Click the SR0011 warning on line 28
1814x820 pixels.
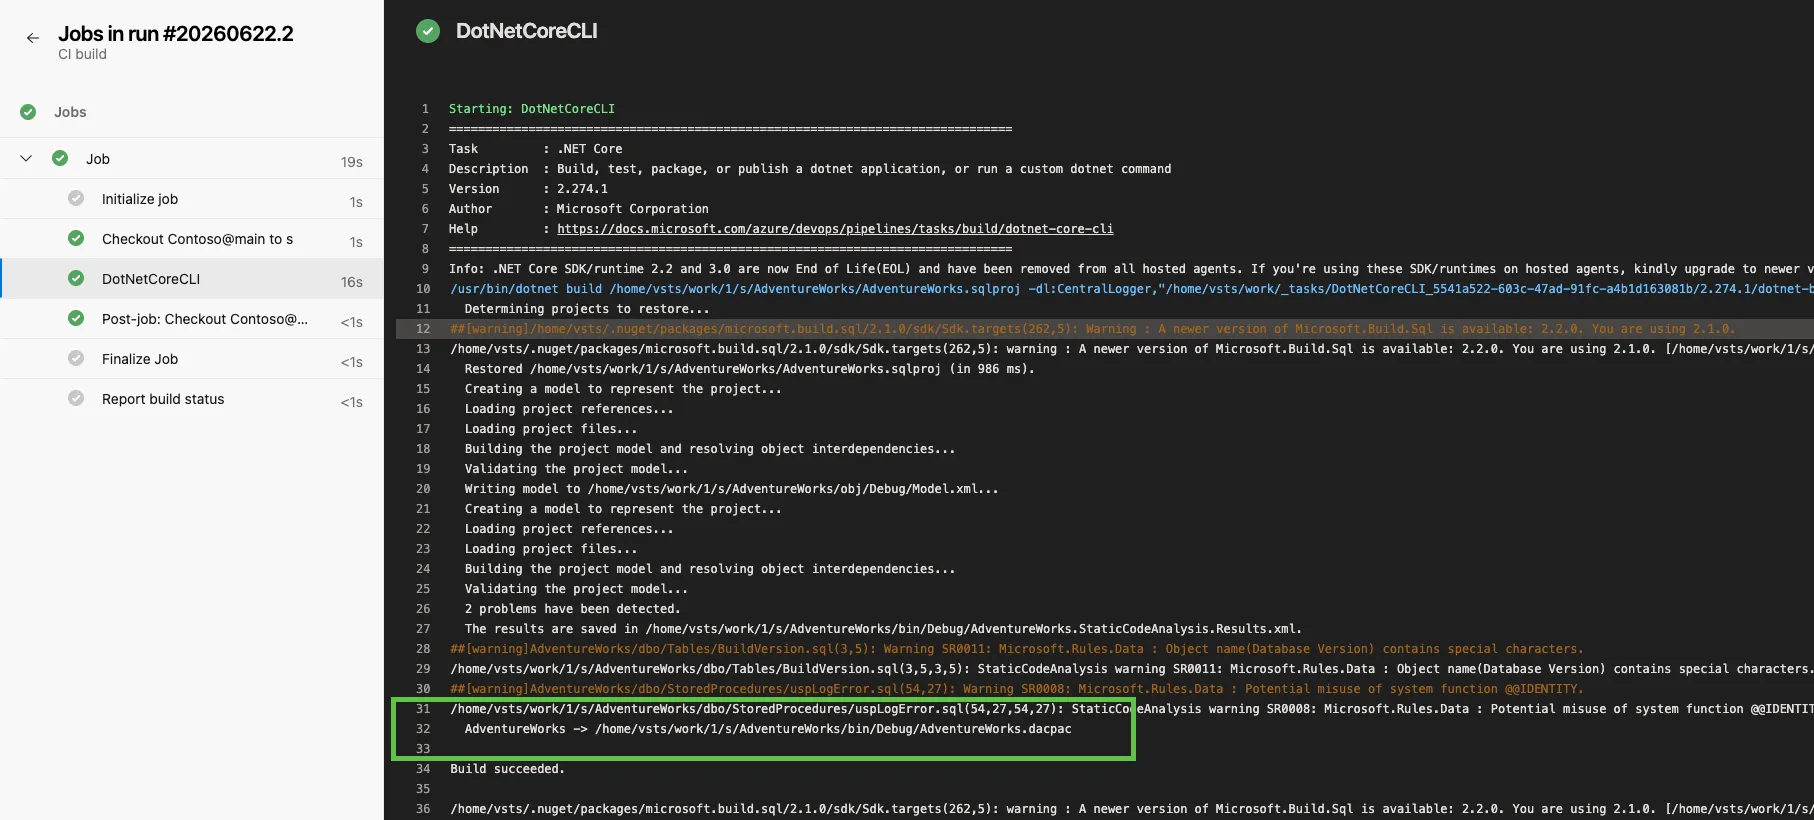click(x=1017, y=649)
